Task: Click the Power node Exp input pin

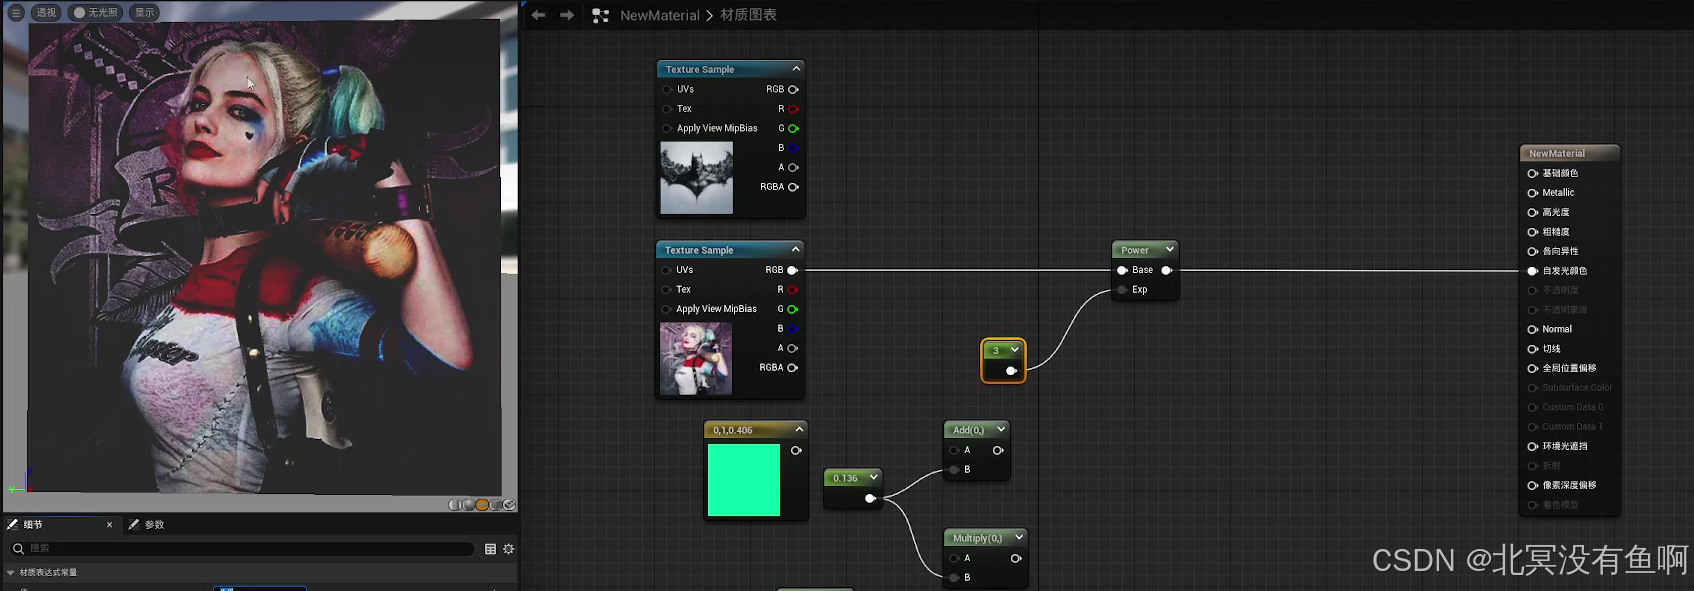Action: coord(1123,290)
